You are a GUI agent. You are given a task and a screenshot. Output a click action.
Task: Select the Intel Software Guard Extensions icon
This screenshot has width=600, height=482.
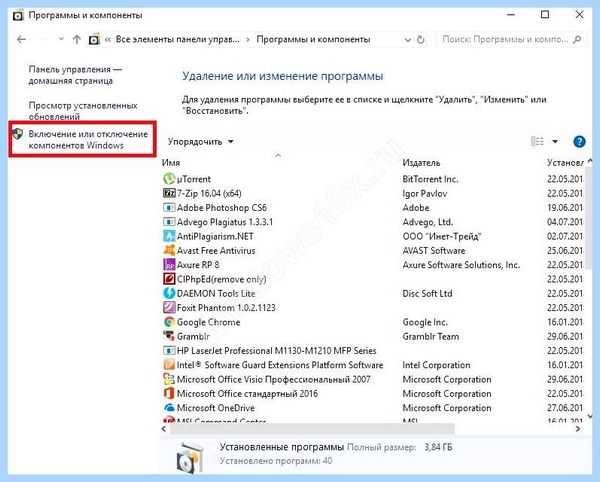[x=169, y=365]
